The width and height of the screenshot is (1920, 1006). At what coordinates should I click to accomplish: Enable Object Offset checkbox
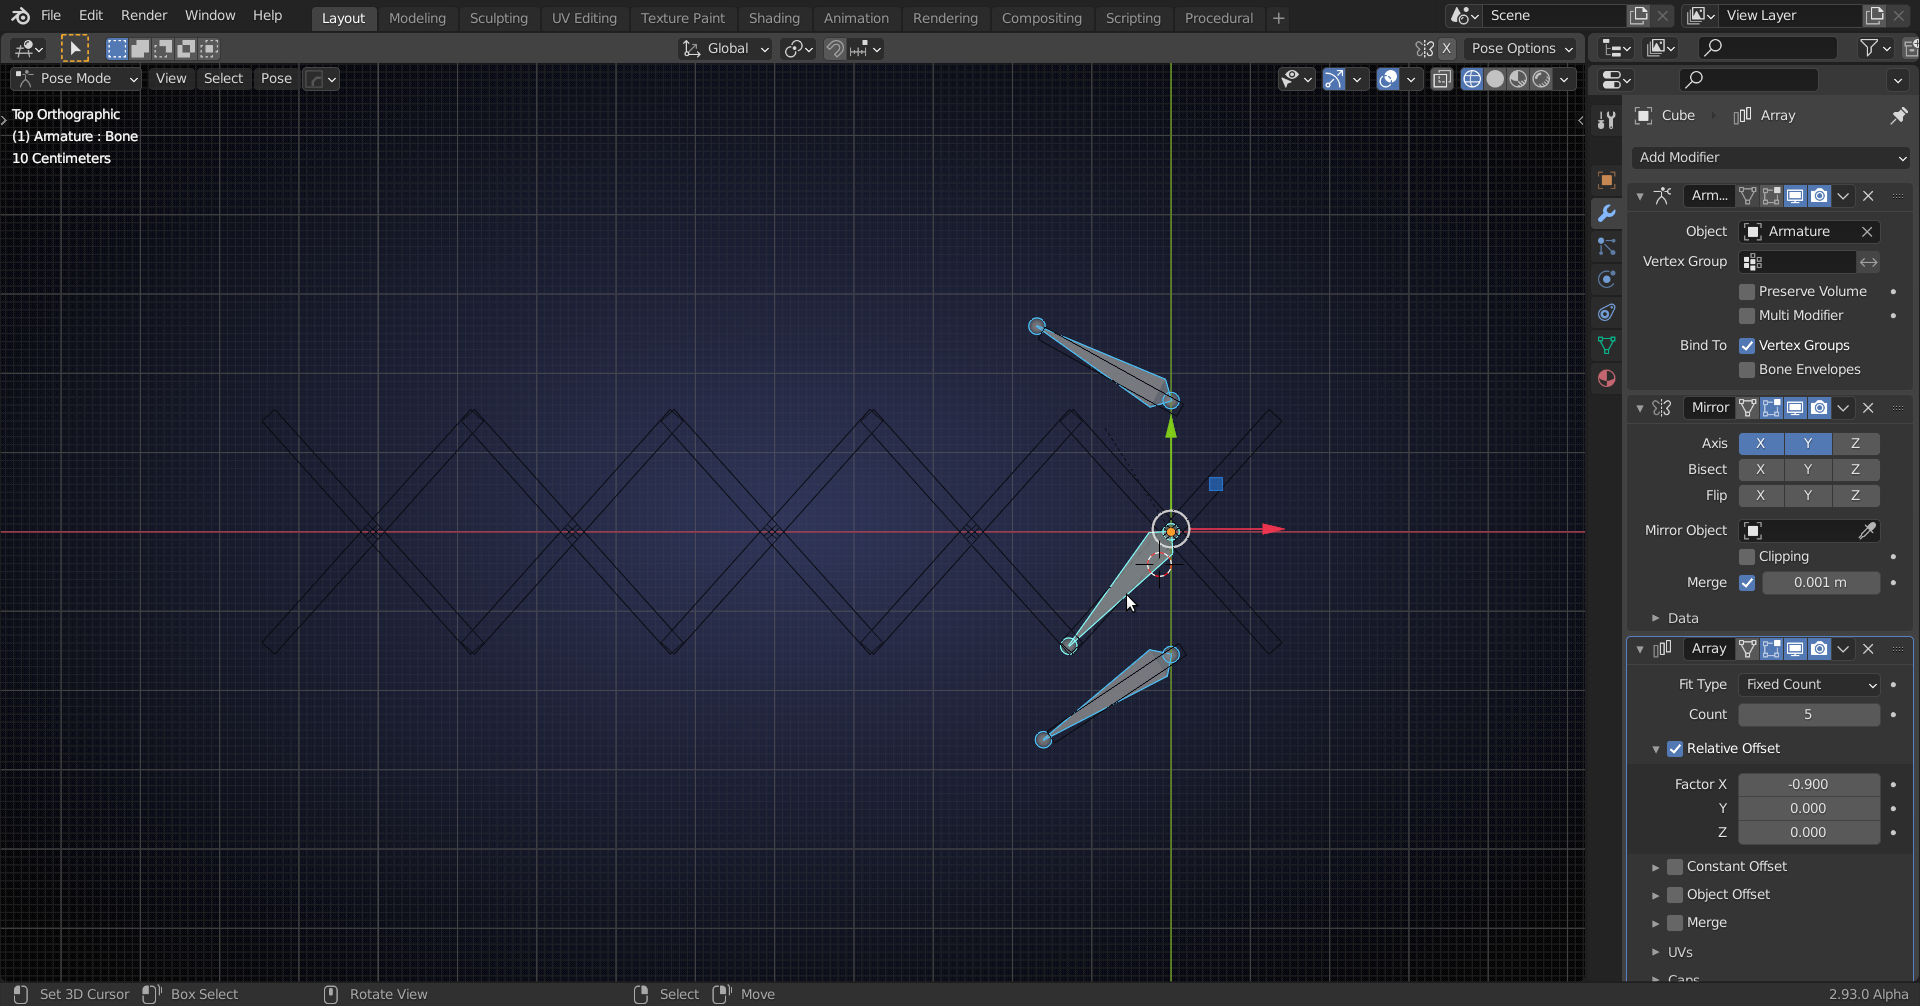tap(1675, 895)
